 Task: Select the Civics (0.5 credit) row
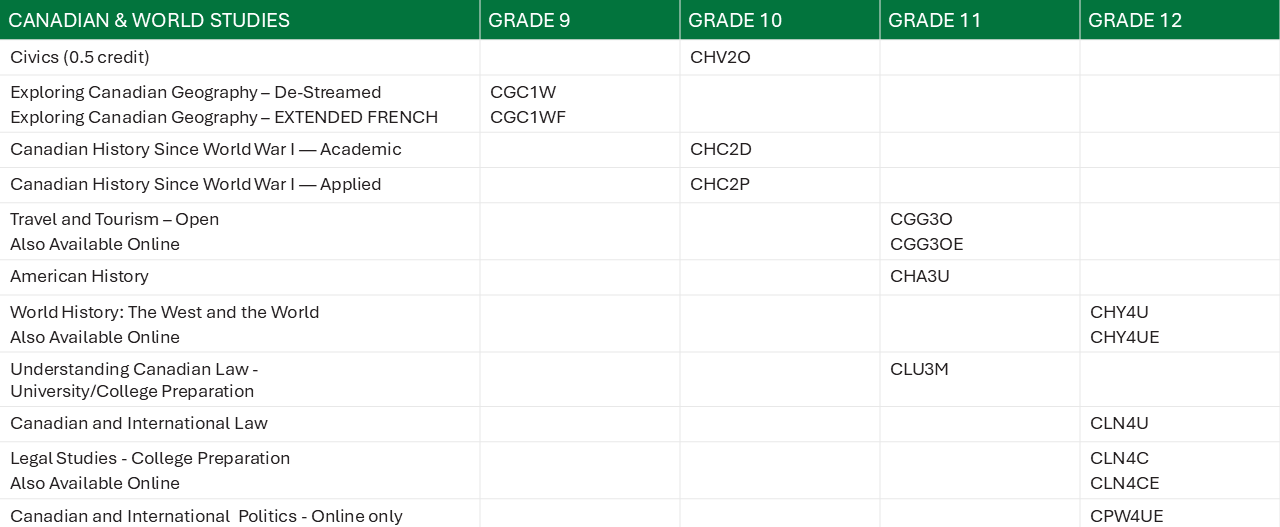pyautogui.click(x=640, y=57)
